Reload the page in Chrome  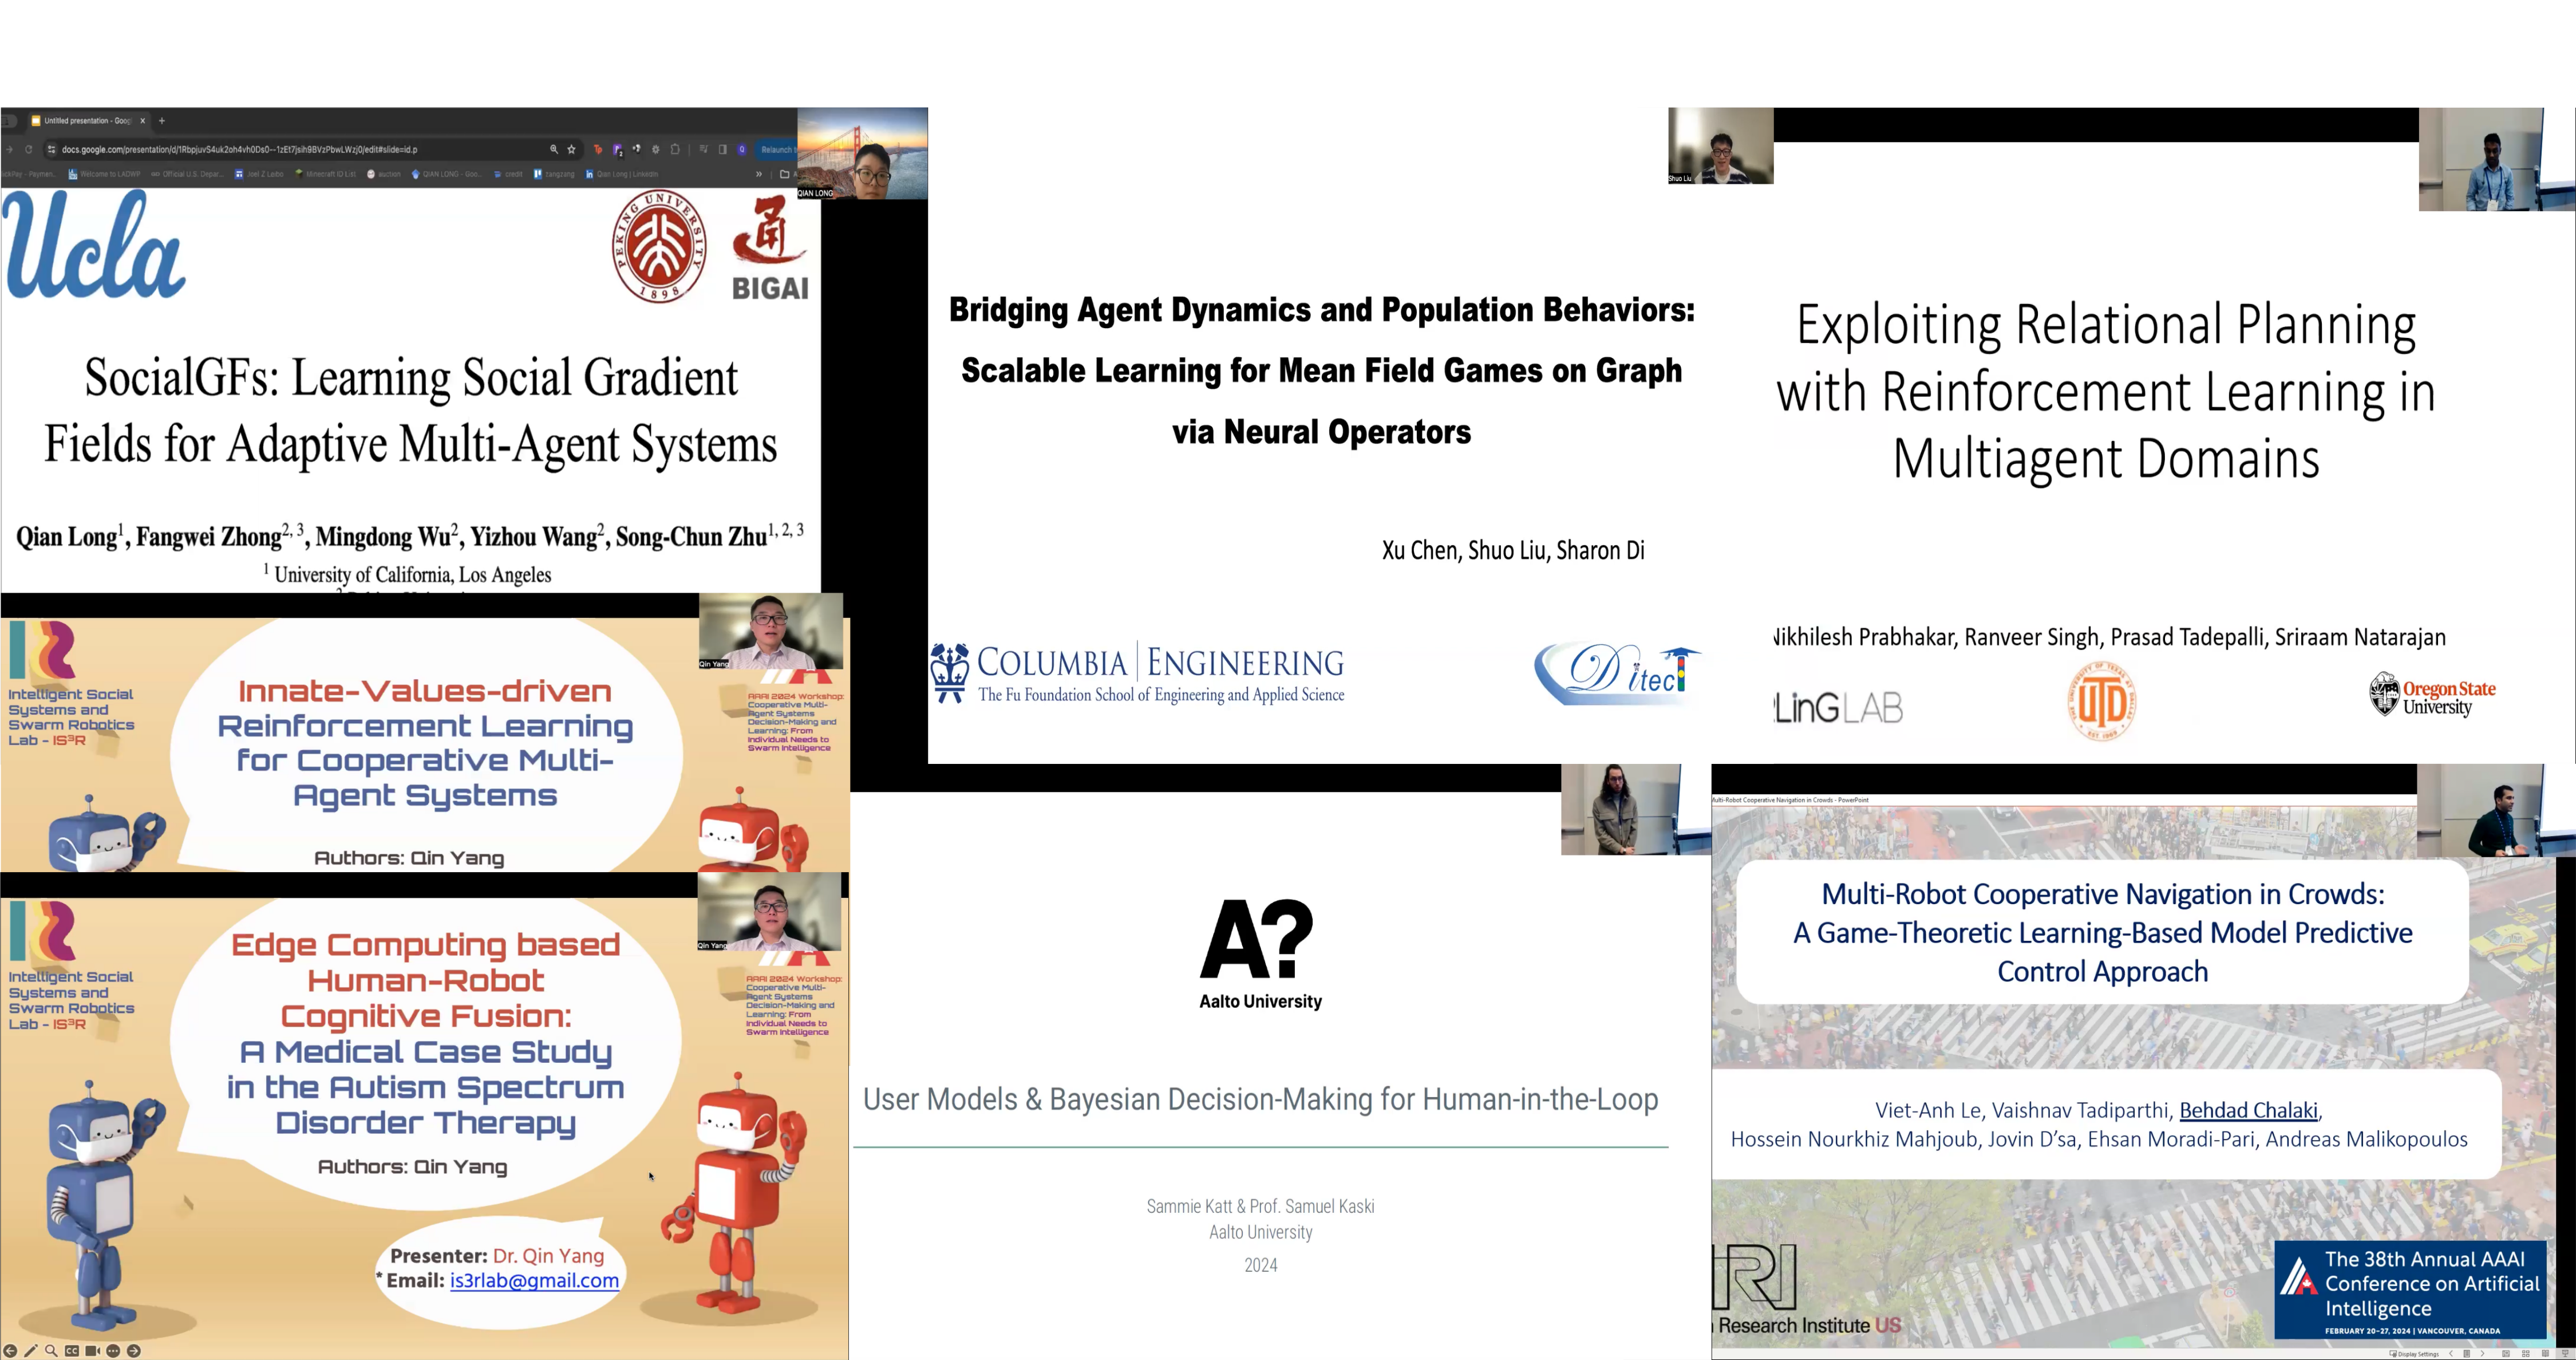[29, 150]
